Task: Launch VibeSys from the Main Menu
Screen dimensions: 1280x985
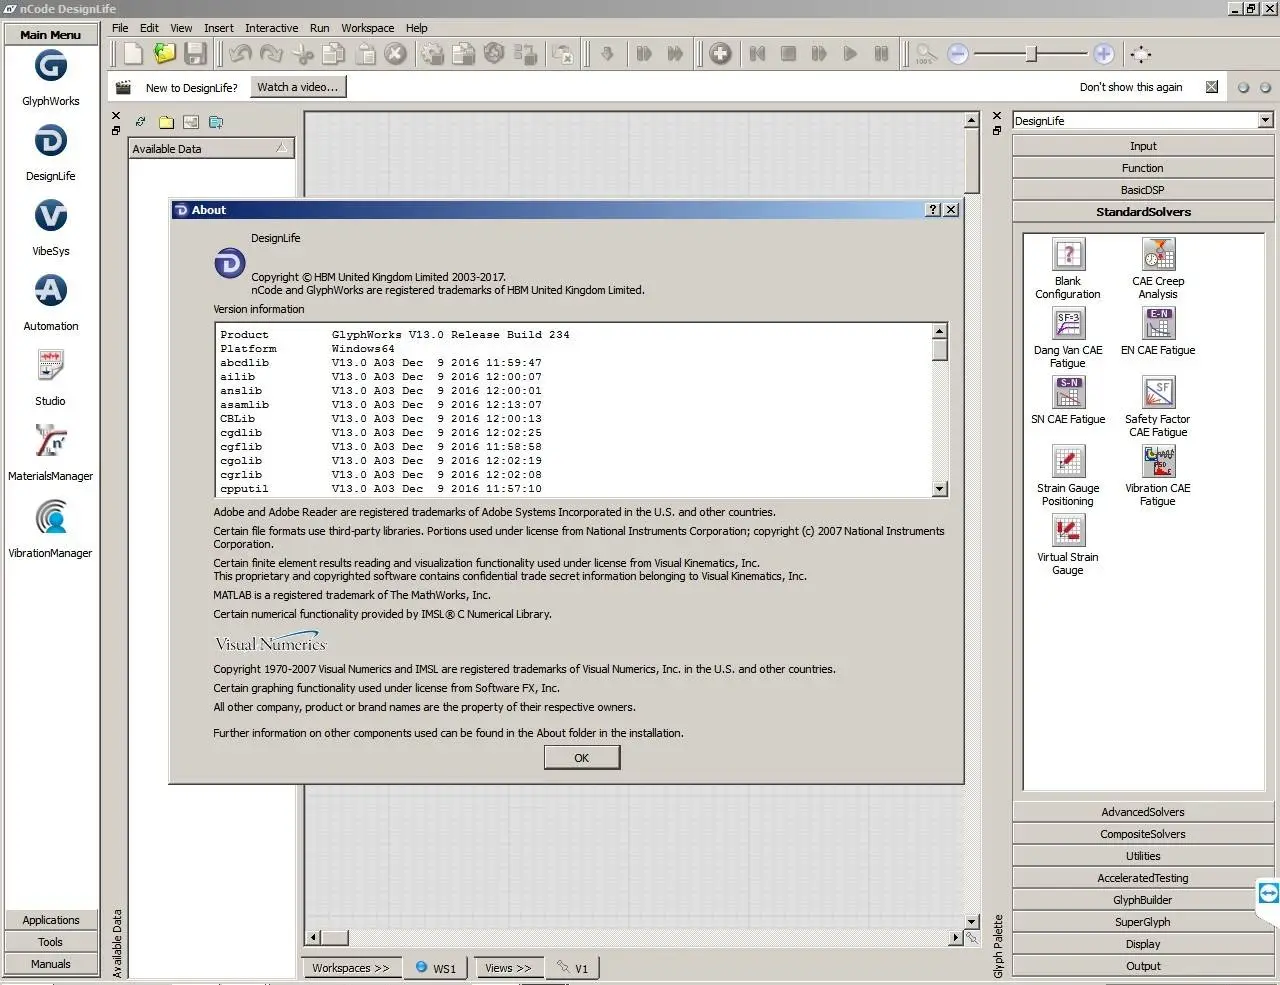Action: (50, 216)
